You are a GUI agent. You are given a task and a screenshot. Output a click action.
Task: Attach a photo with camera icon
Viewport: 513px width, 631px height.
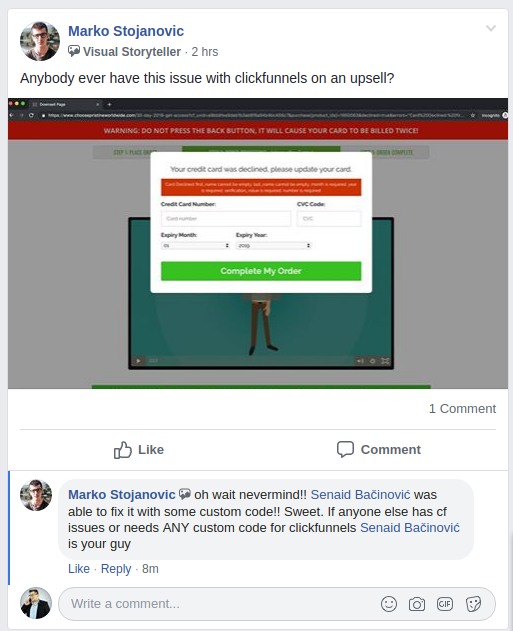[417, 604]
